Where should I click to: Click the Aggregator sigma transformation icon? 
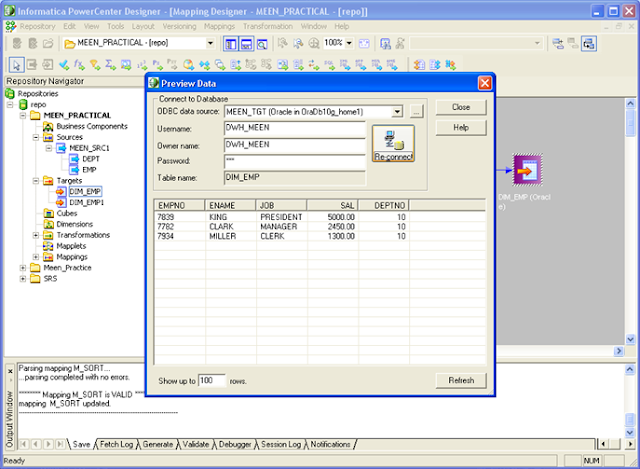(x=111, y=64)
